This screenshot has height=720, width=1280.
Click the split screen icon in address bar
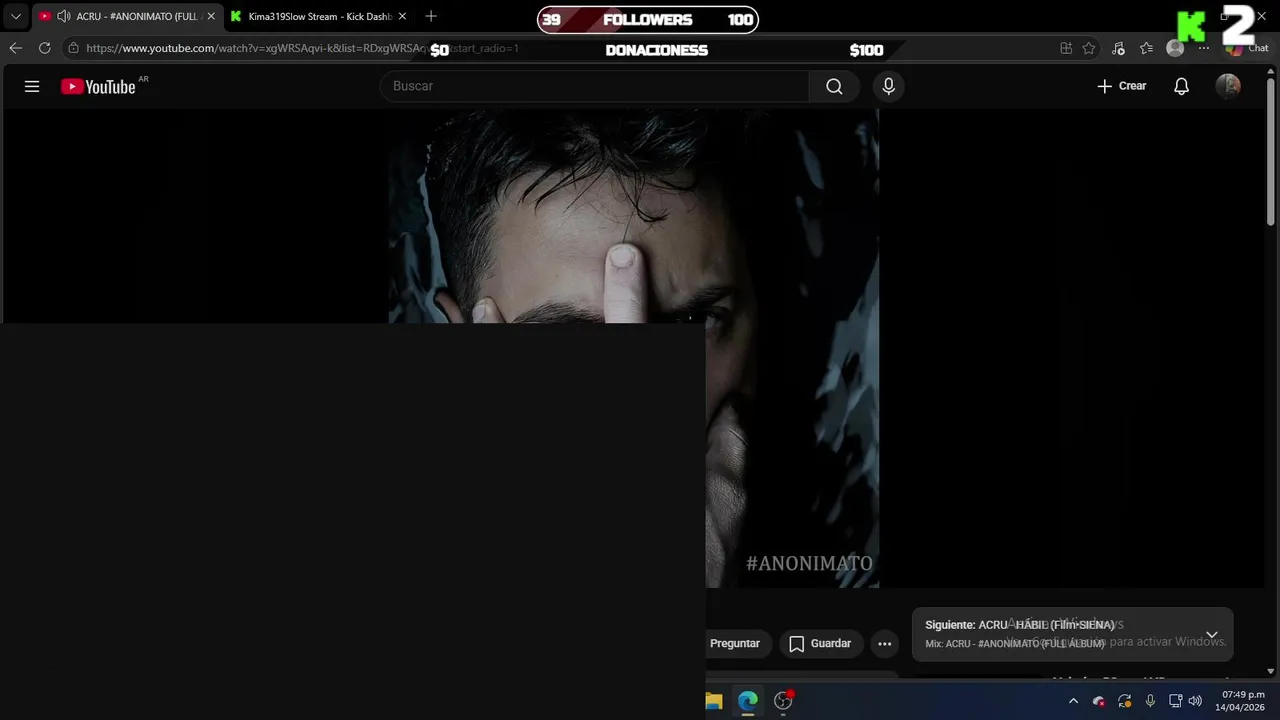click(1066, 48)
